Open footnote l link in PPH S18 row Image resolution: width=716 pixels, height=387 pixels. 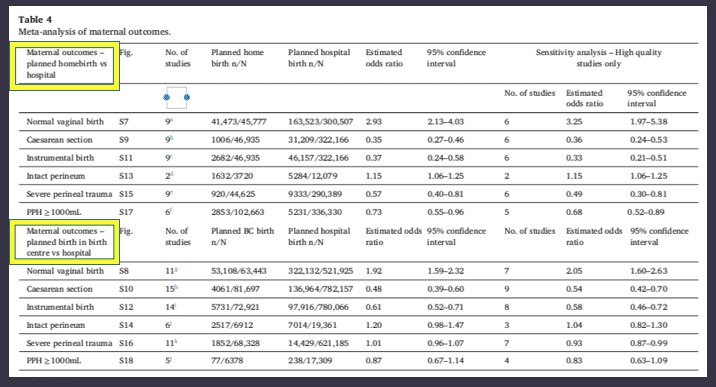[171, 359]
